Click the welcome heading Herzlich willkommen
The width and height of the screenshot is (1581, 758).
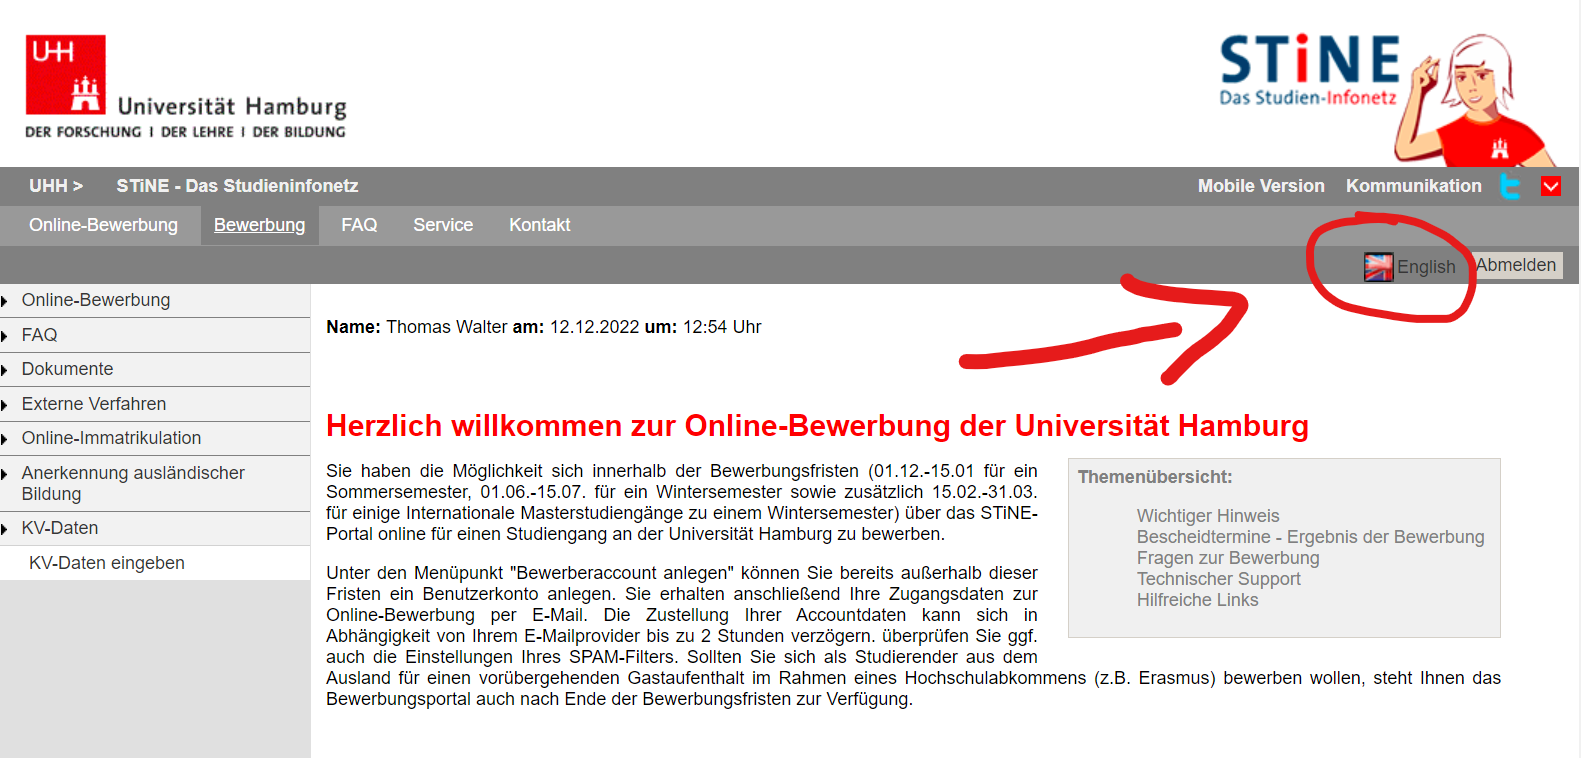coord(817,426)
